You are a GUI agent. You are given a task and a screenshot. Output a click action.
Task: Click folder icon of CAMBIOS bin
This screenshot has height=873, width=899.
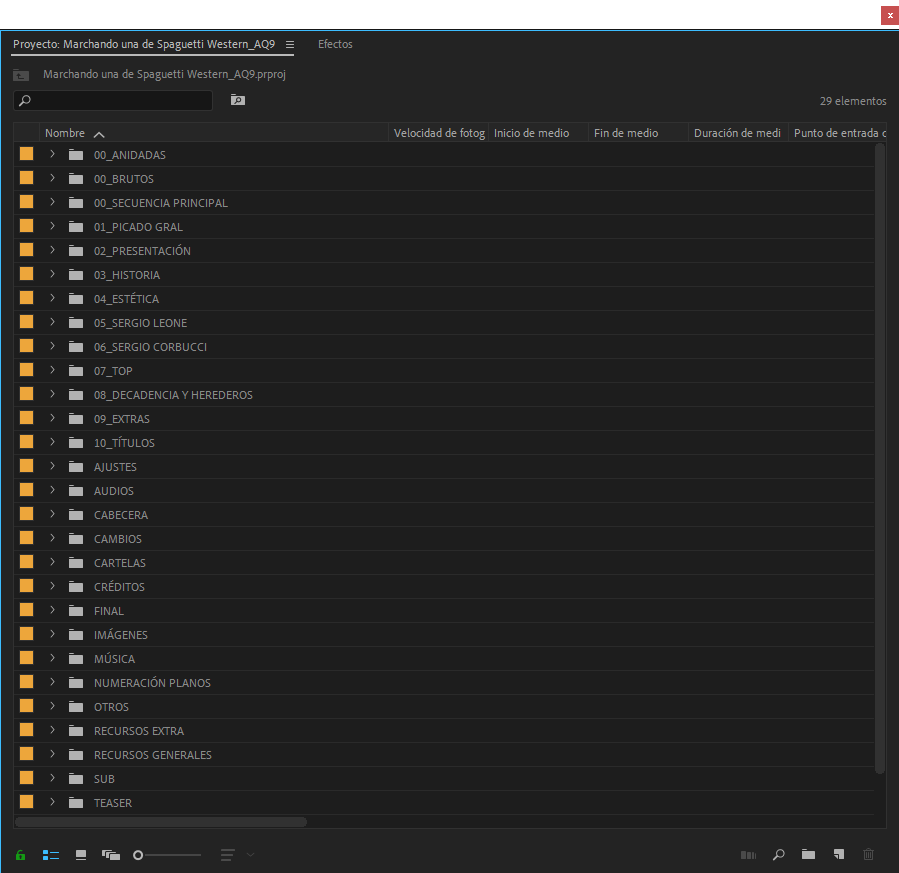pos(76,539)
